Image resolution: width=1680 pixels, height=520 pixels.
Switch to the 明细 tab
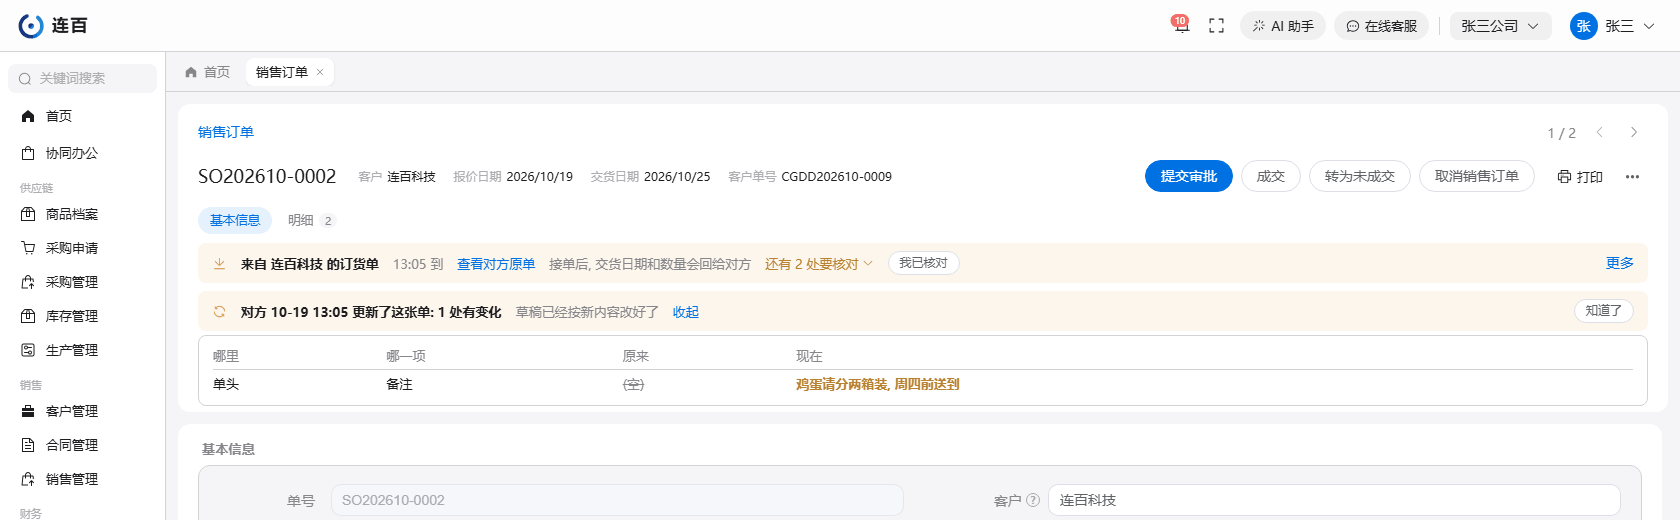coord(311,220)
